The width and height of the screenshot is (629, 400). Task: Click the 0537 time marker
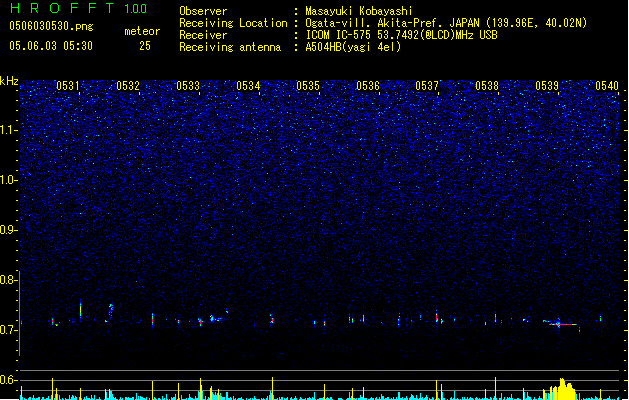coord(427,86)
